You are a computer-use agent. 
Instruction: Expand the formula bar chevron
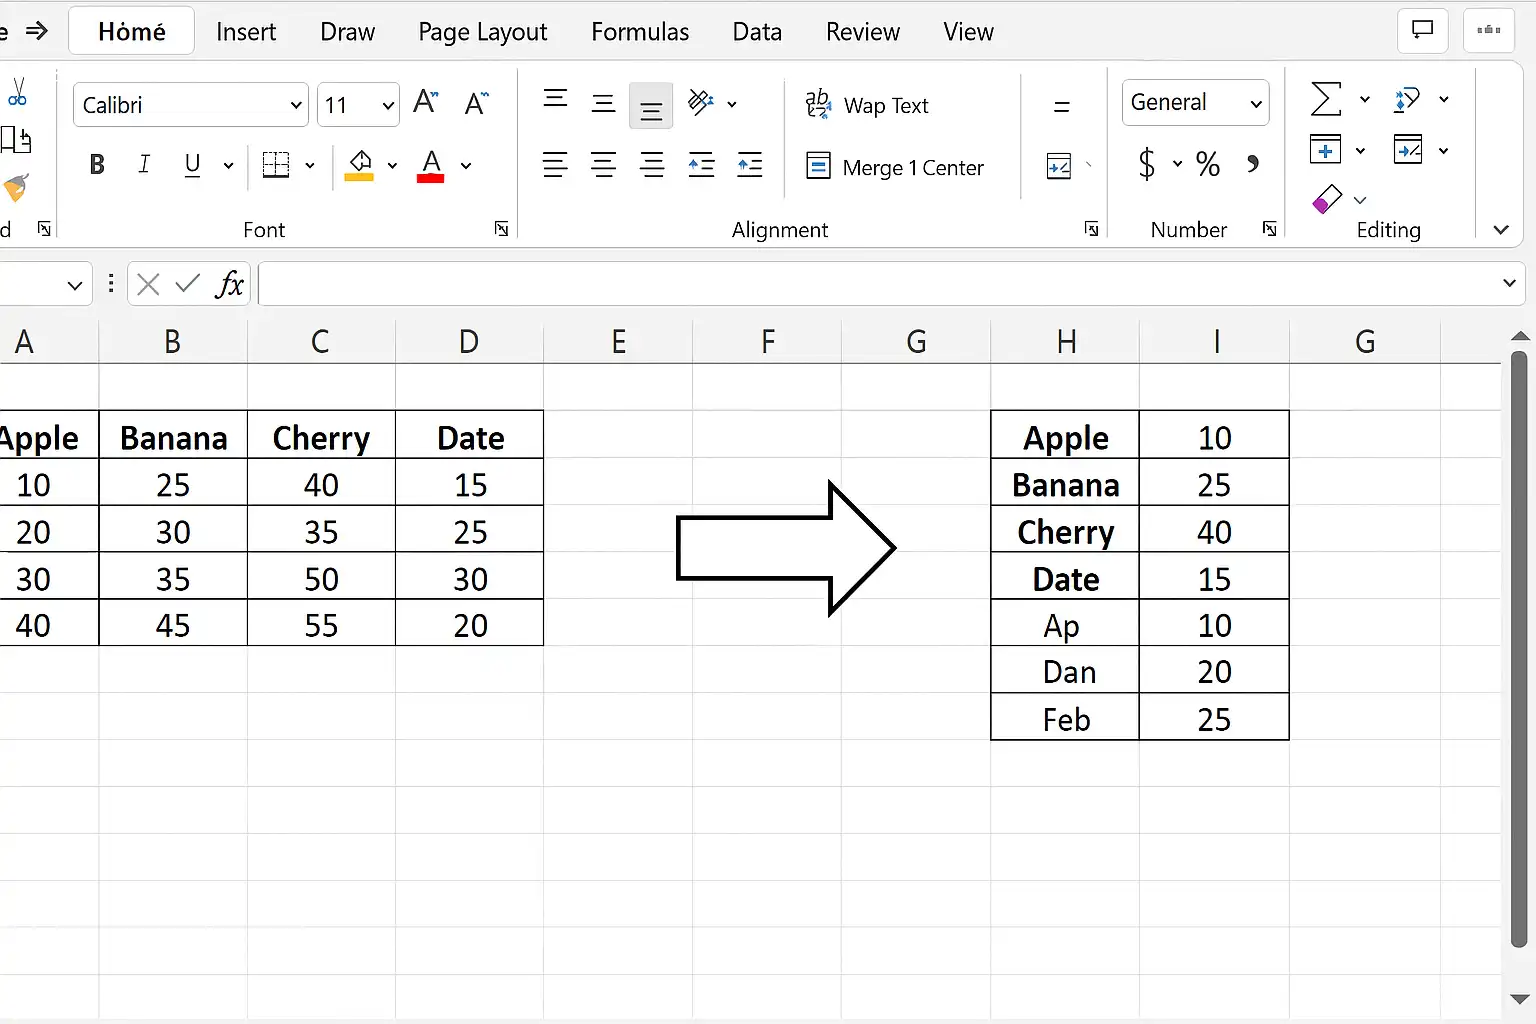click(1509, 284)
